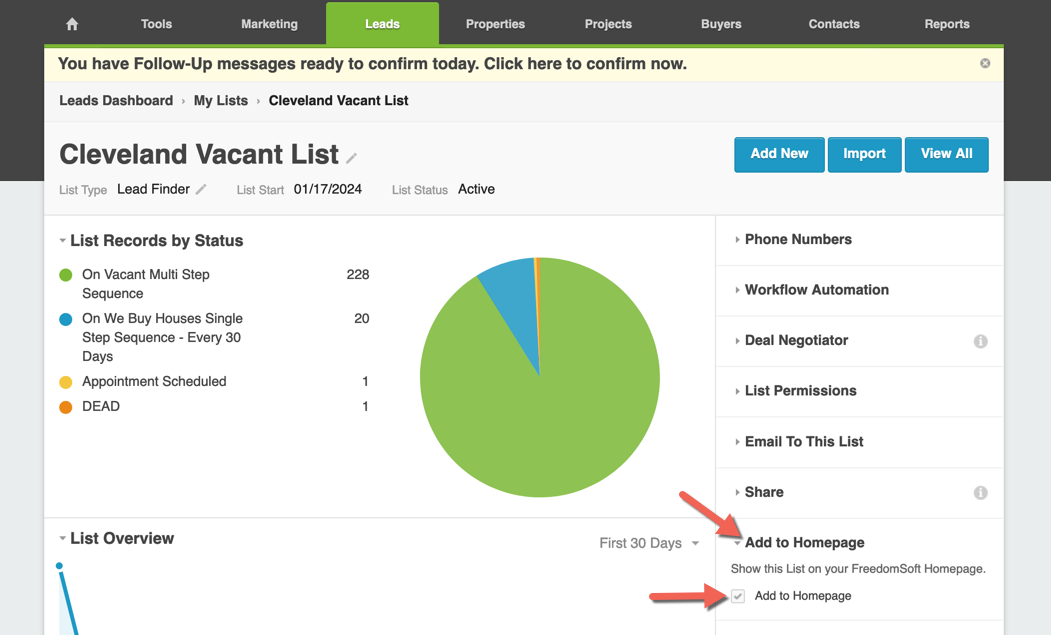Expand the Phone Numbers section
Image resolution: width=1051 pixels, height=635 pixels.
797,239
